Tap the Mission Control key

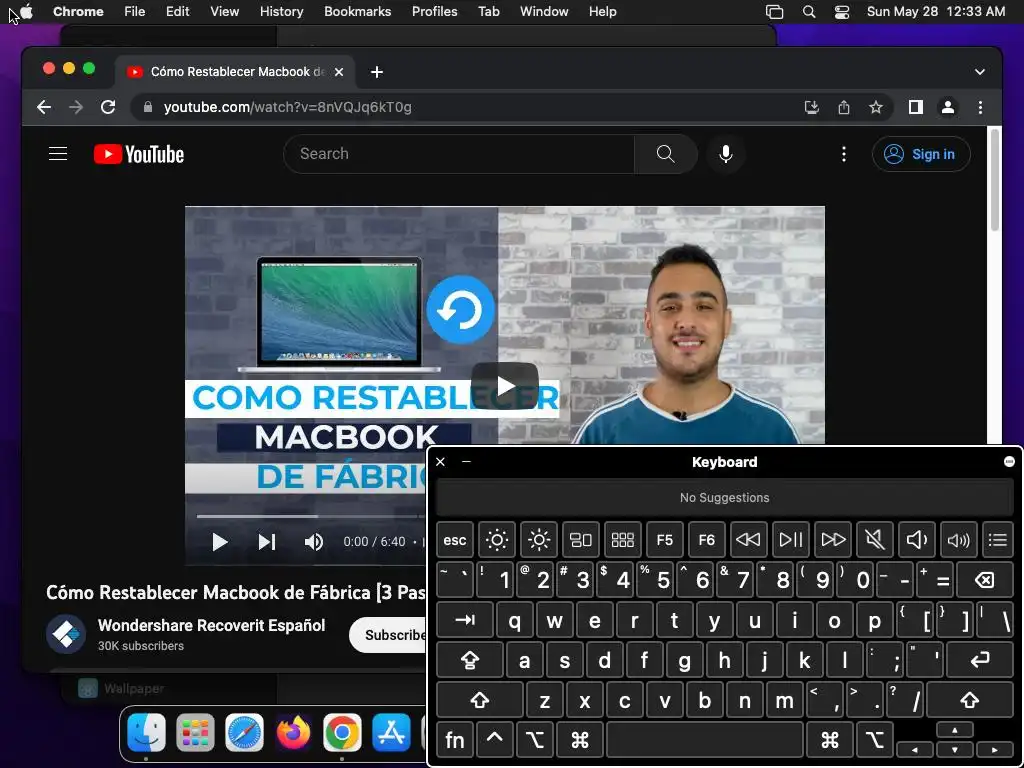[581, 540]
